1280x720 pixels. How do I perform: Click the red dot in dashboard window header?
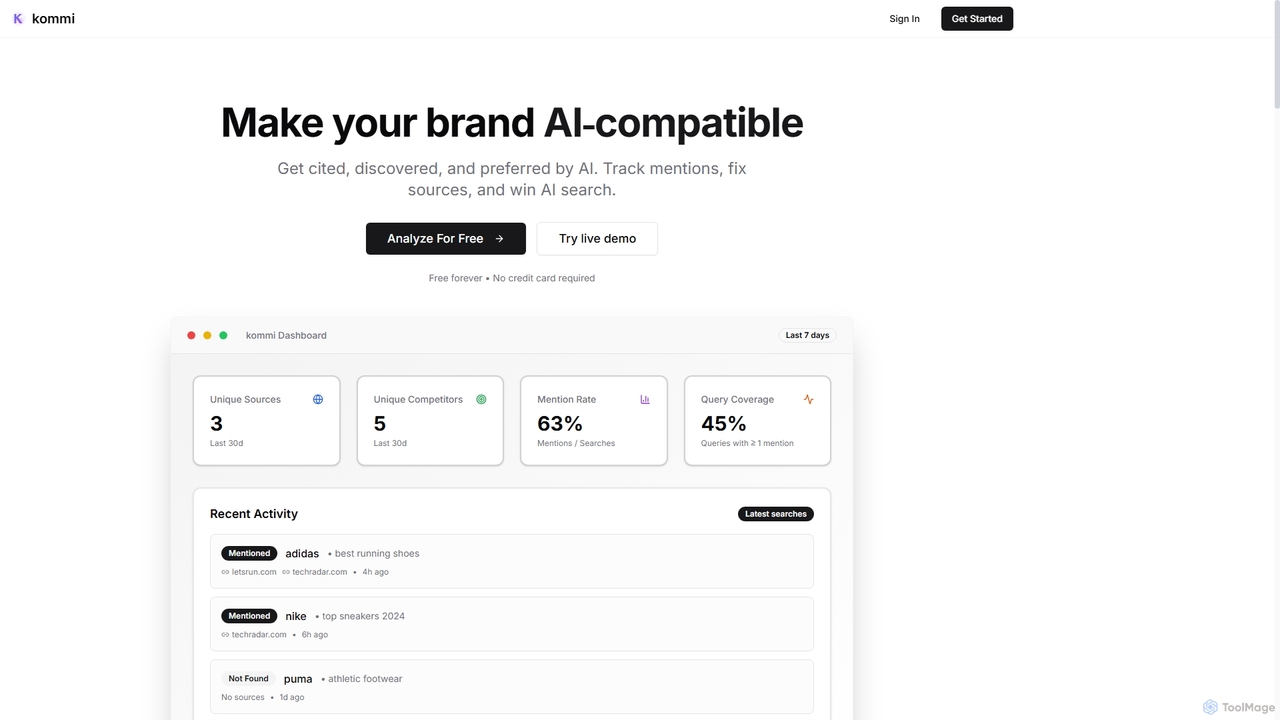192,335
